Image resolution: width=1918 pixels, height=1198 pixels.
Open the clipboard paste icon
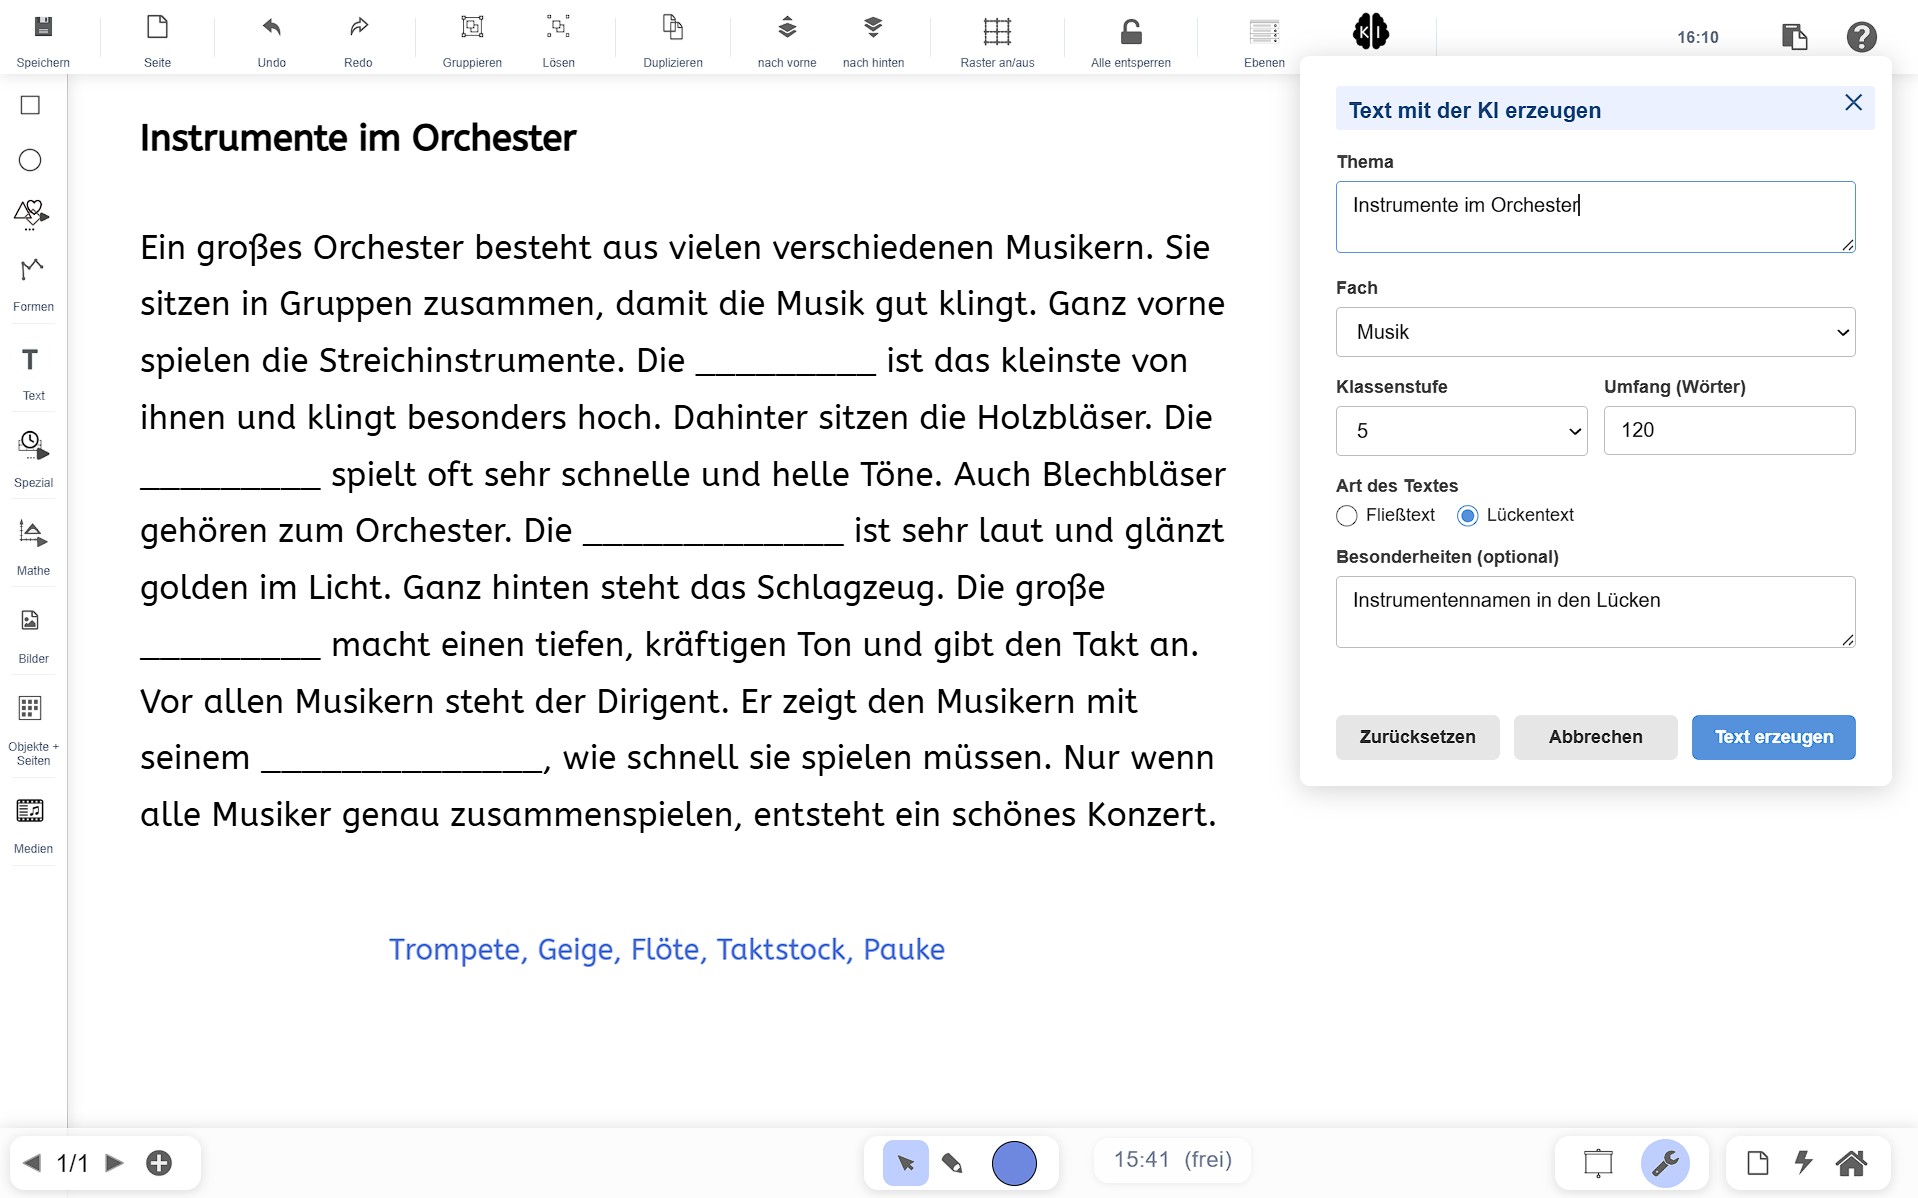click(x=1794, y=37)
